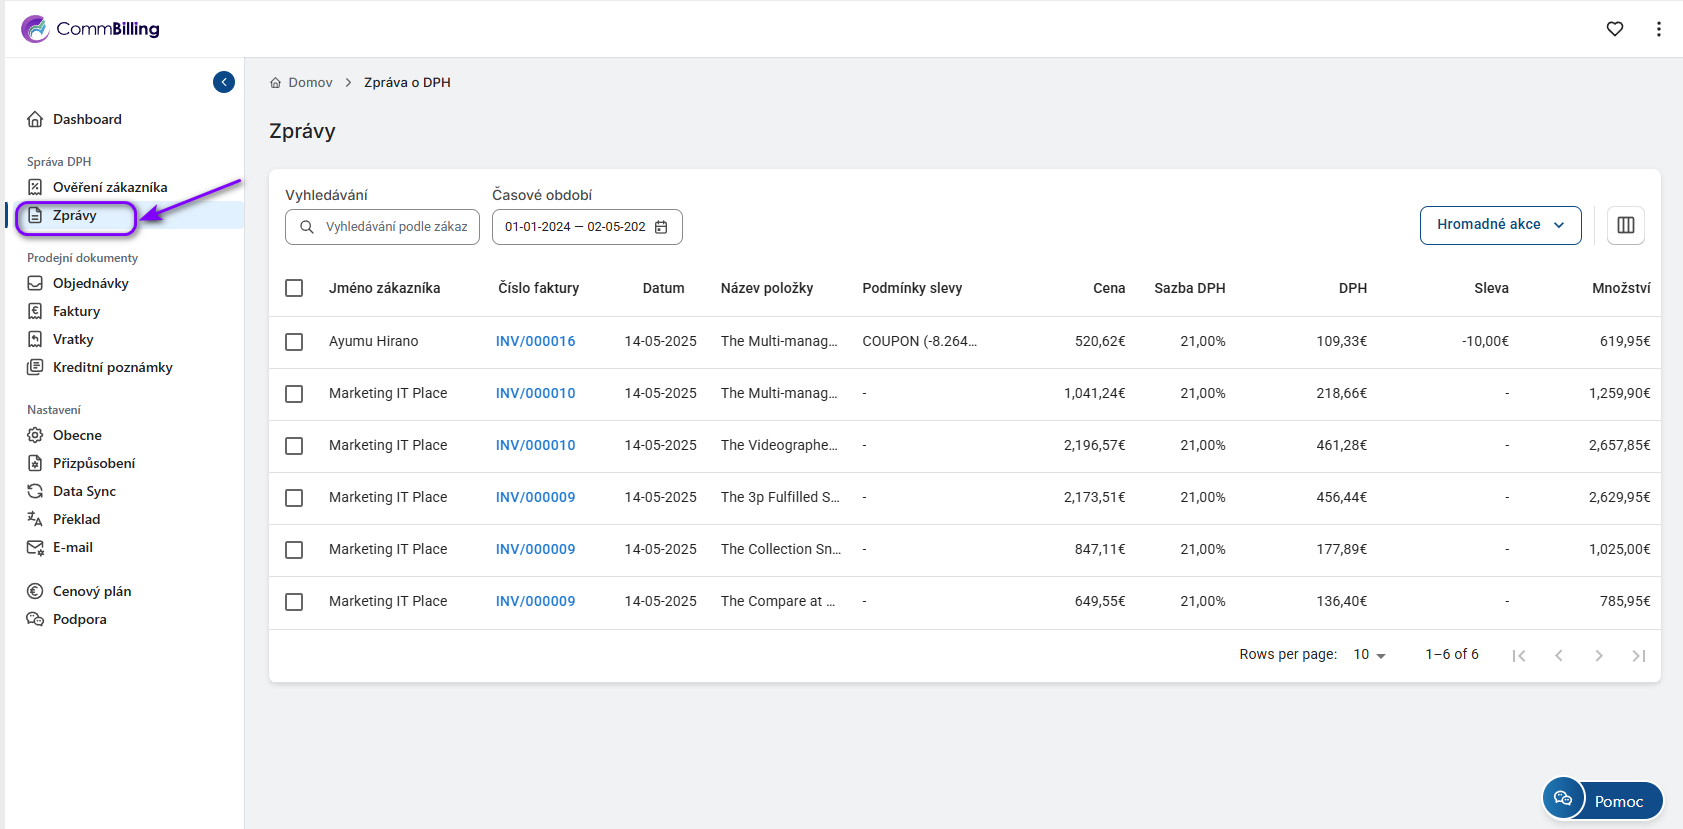This screenshot has width=1683, height=829.
Task: Click the home icon in breadcrumb
Action: (276, 83)
